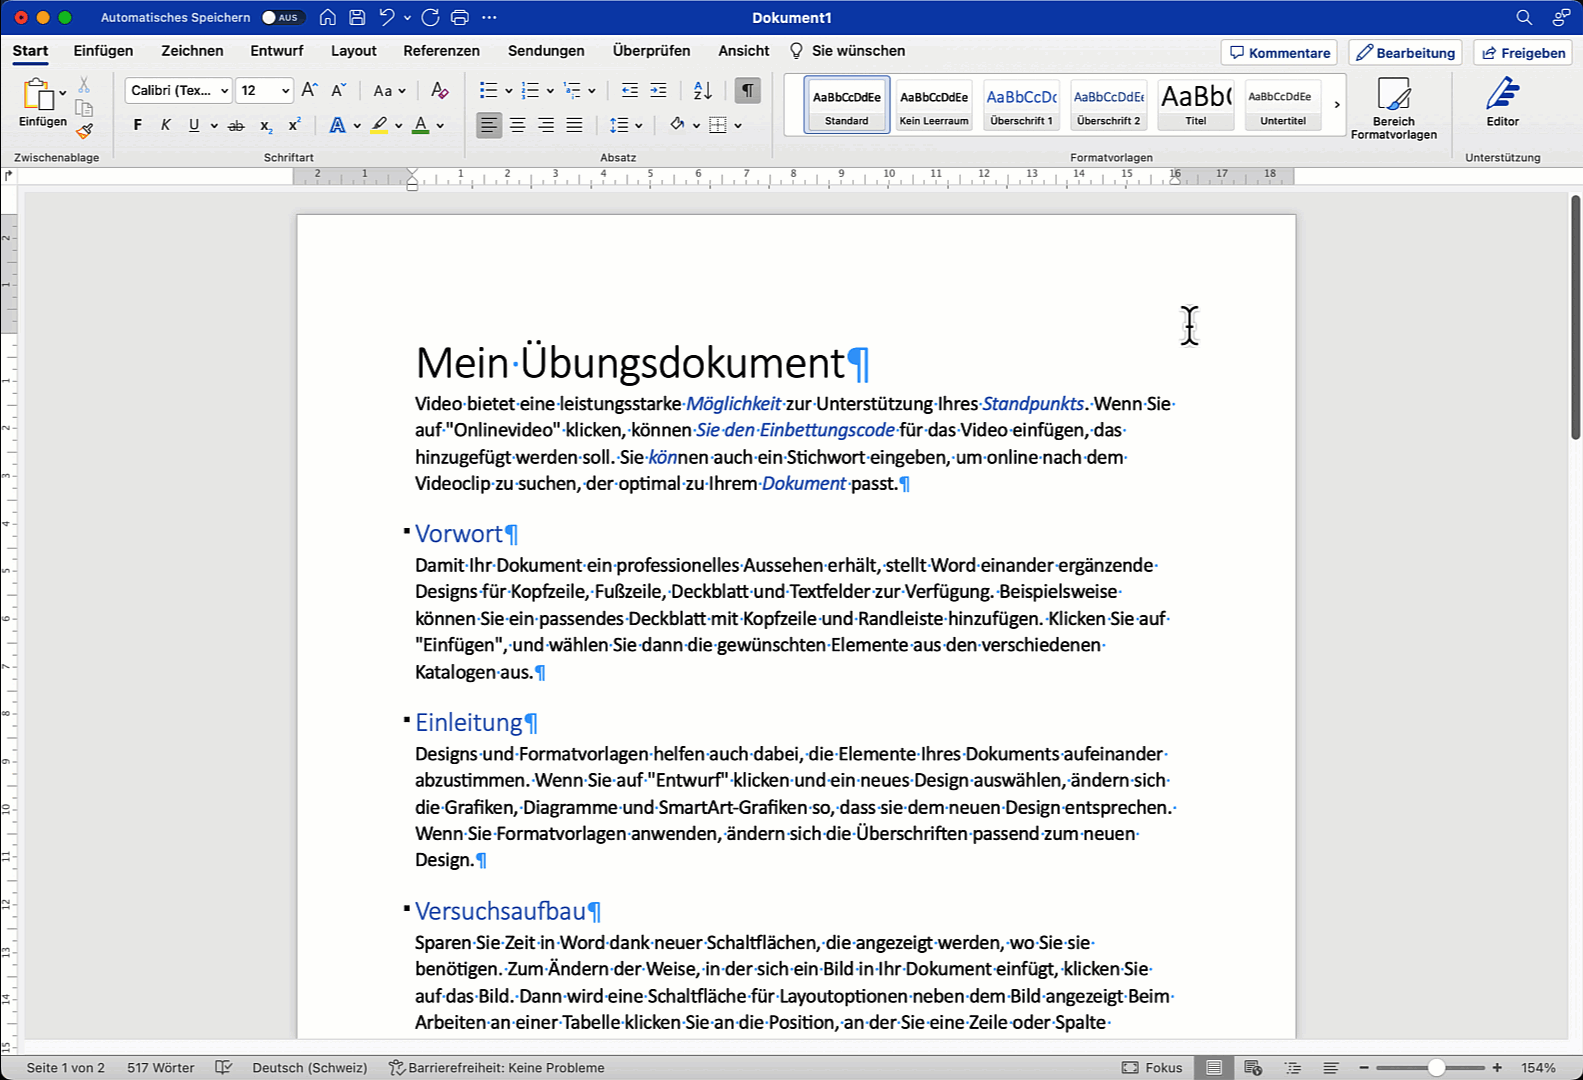Toggle paragraph marks display off

[x=747, y=91]
